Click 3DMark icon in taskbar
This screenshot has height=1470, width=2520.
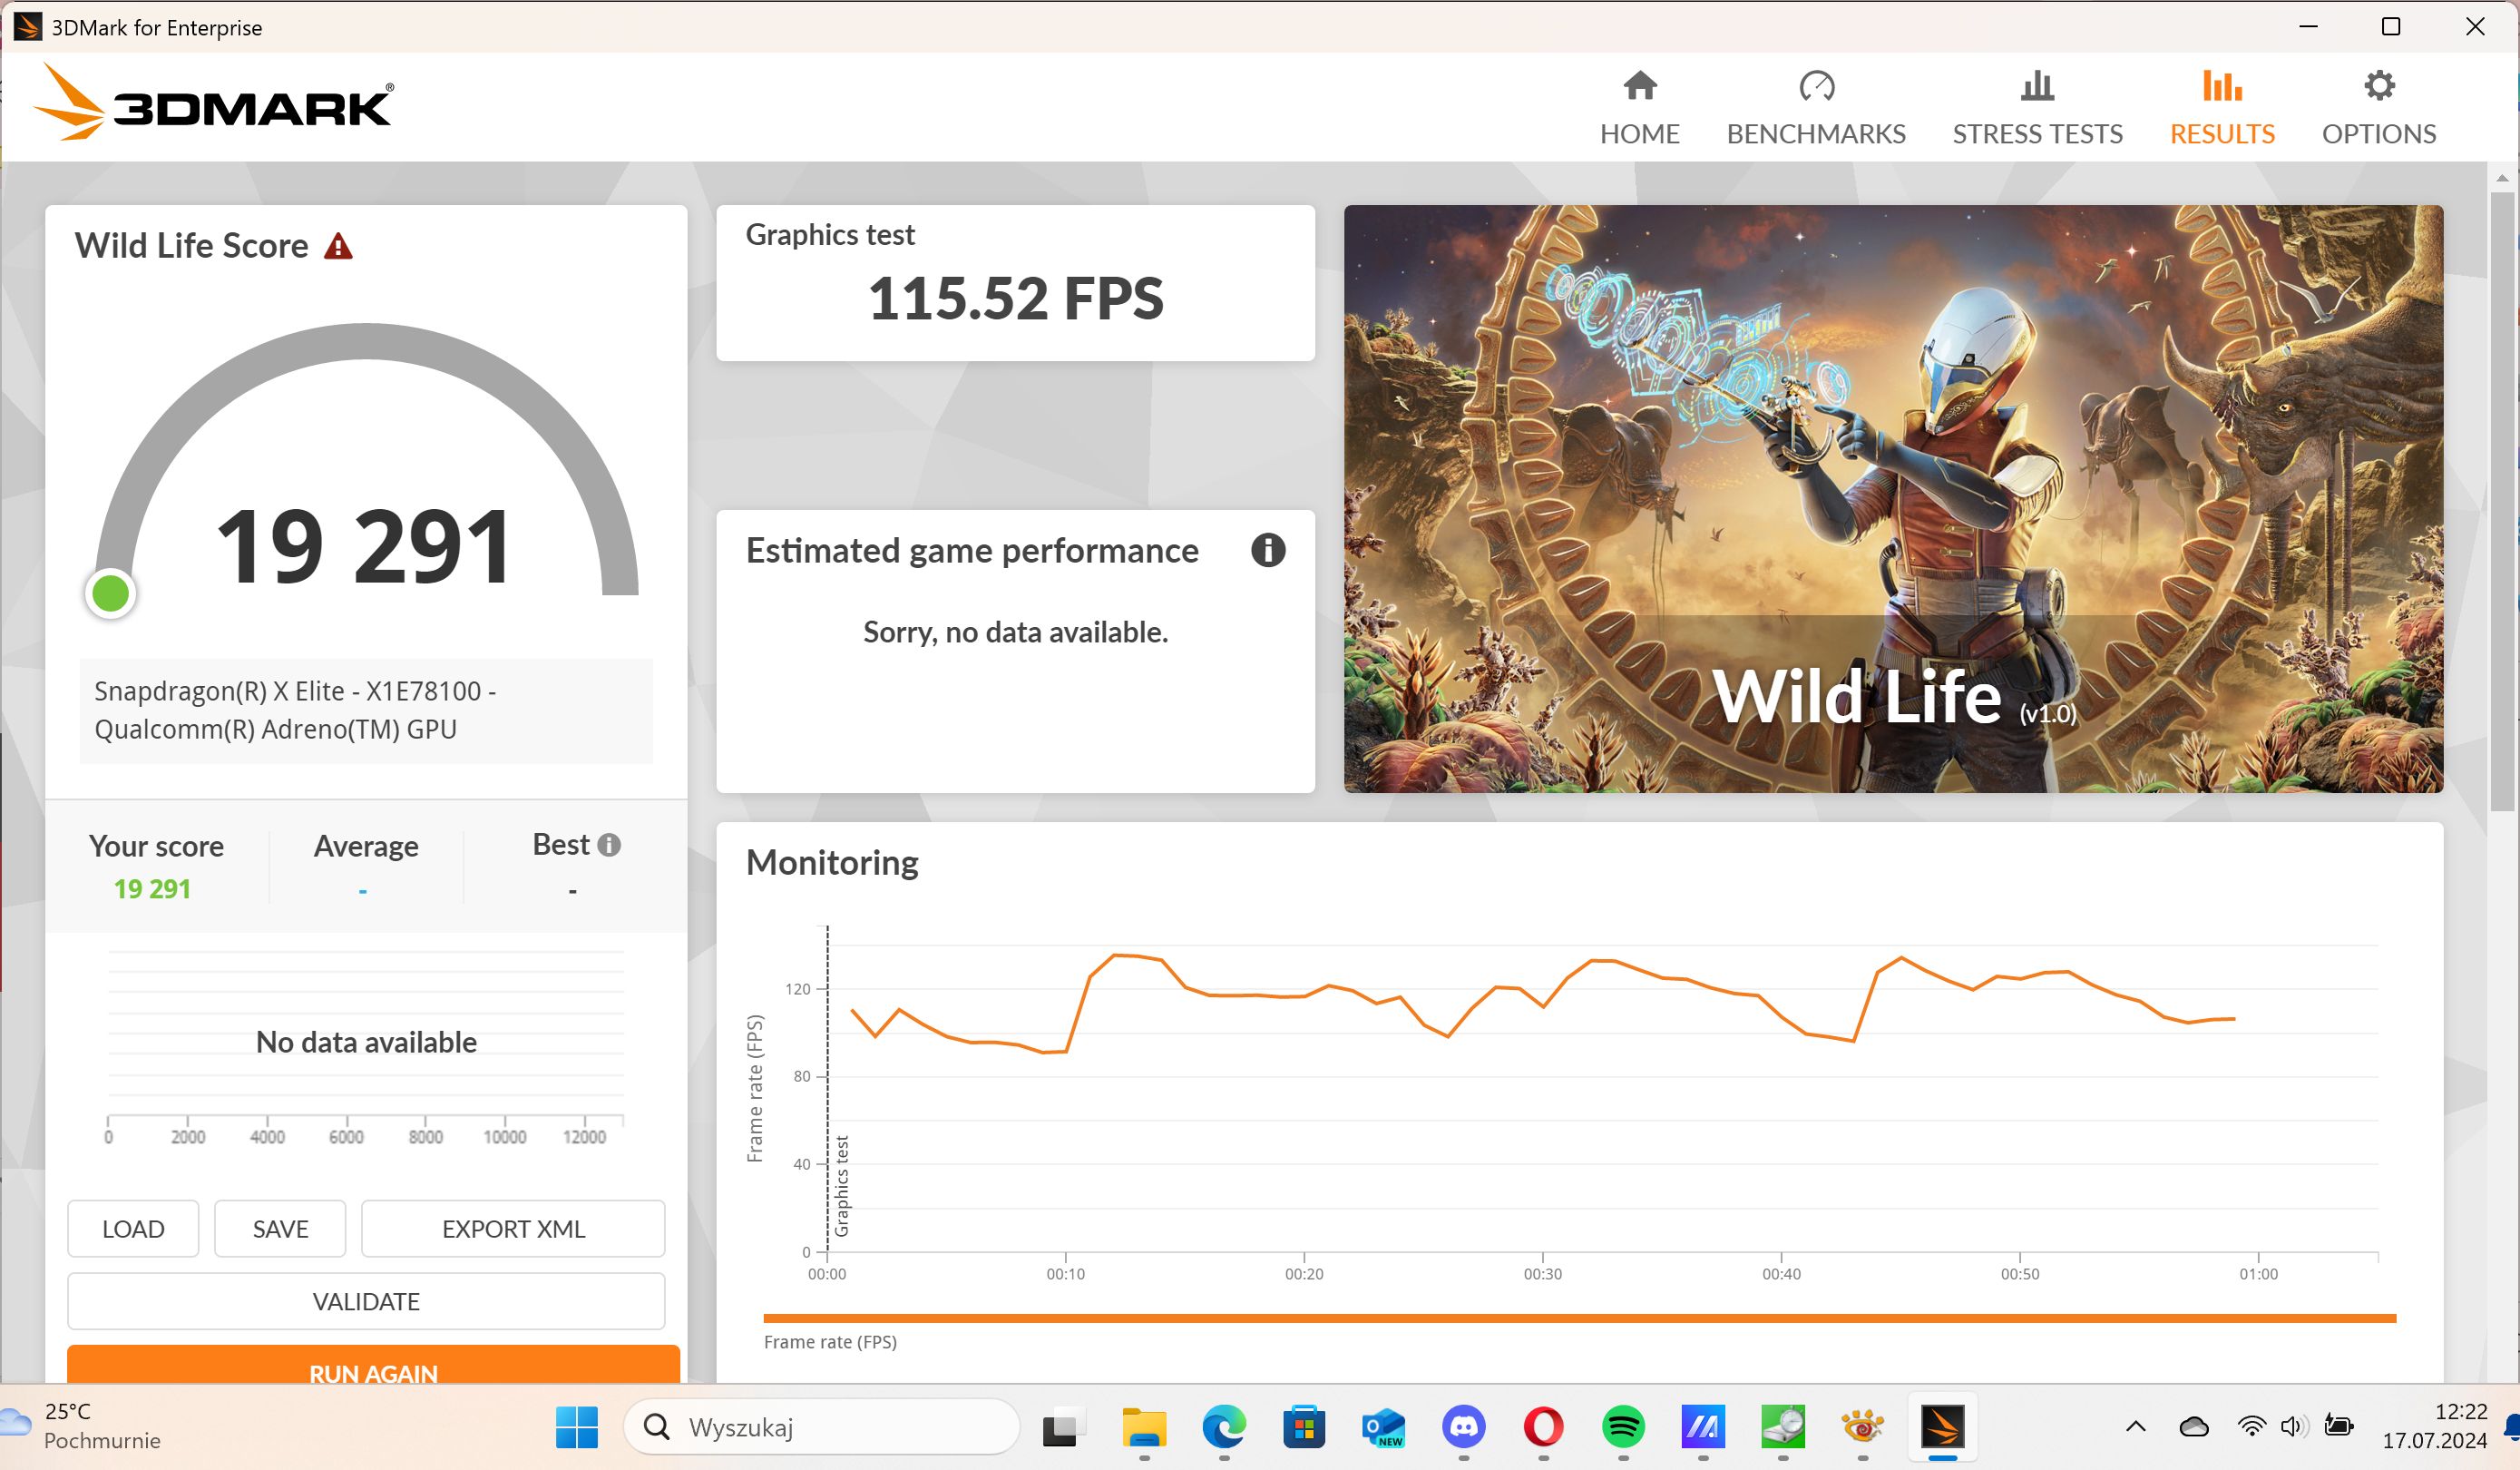1942,1427
